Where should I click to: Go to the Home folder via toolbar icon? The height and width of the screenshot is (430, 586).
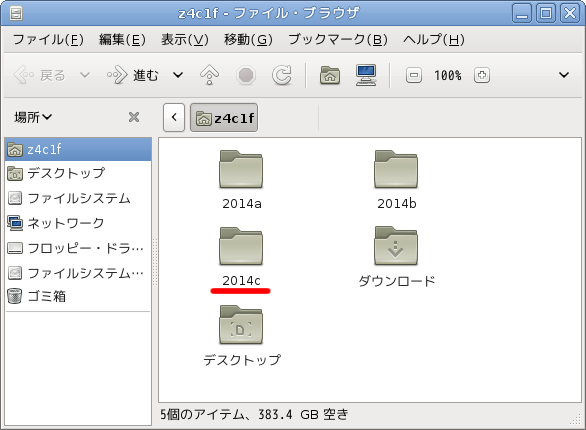330,75
